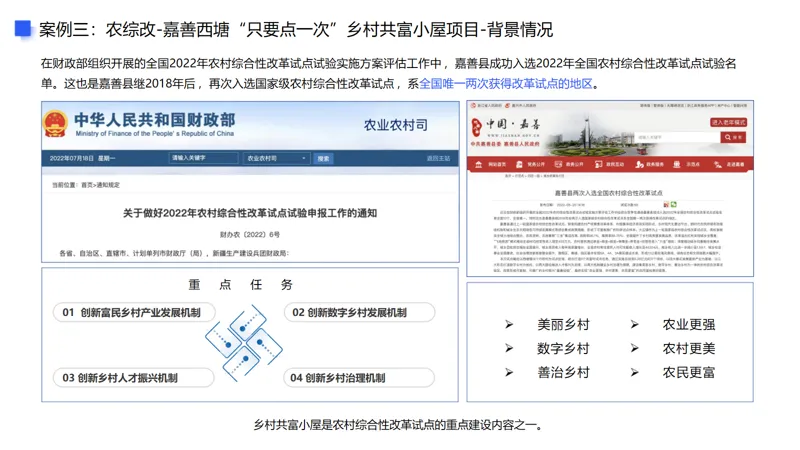The width and height of the screenshot is (800, 450).
Task: Select the 02 创新数字乡村发展机制 pill
Action: (x=359, y=312)
